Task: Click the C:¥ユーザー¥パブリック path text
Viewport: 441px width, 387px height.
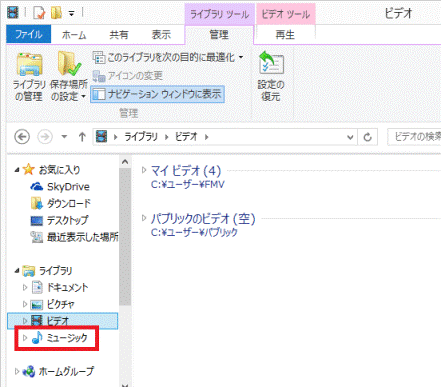Action: [x=194, y=232]
